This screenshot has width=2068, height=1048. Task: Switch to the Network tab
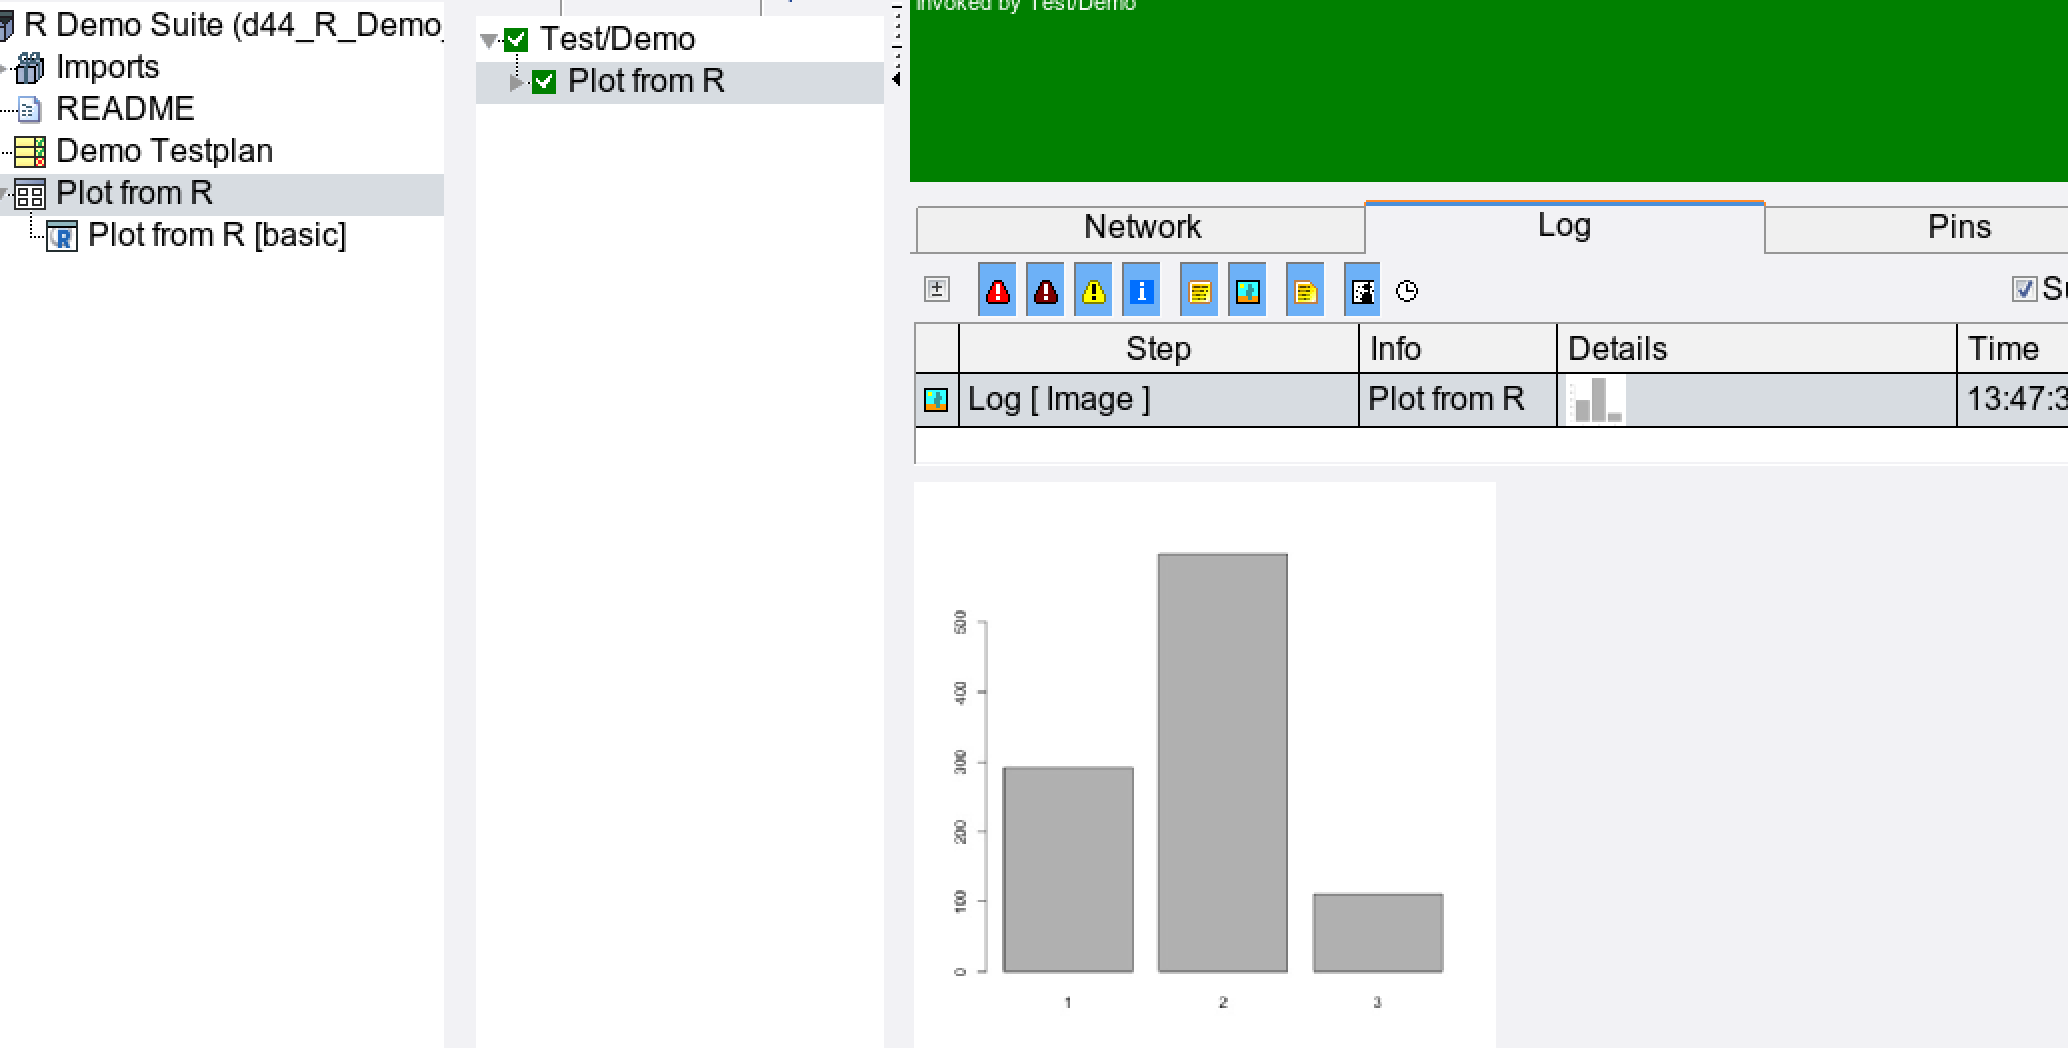(x=1141, y=228)
